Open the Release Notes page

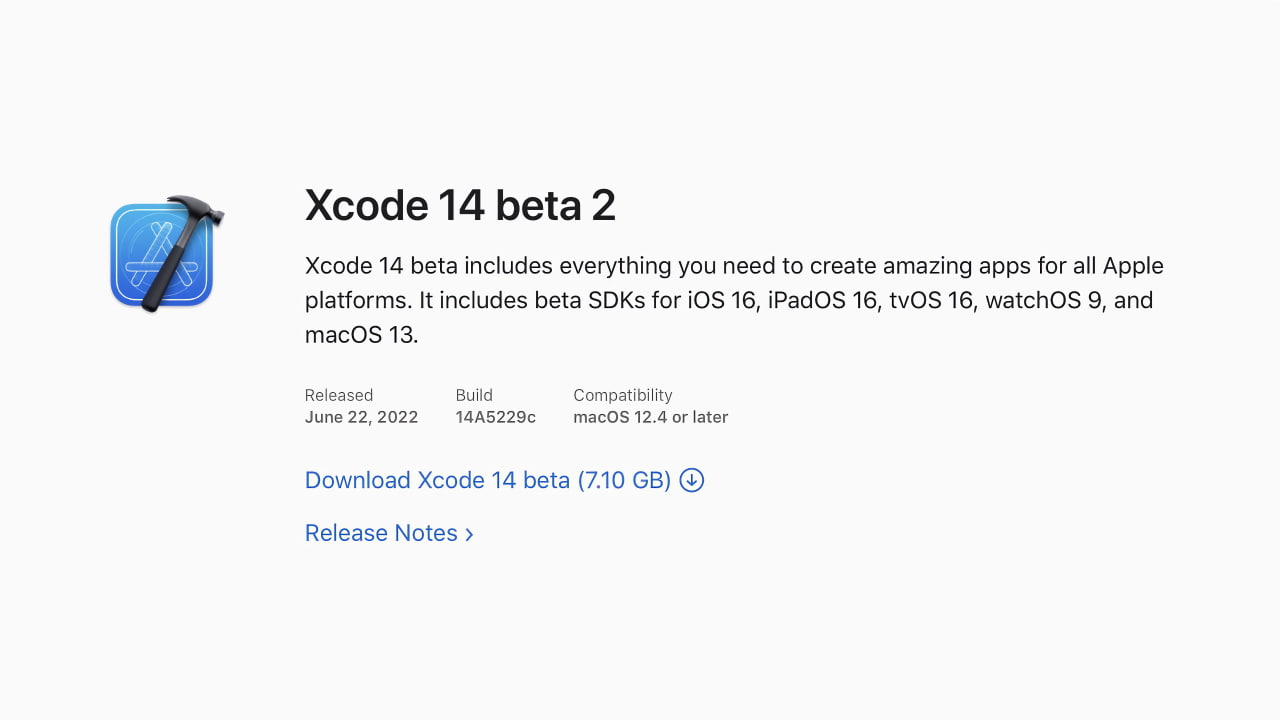pos(381,533)
